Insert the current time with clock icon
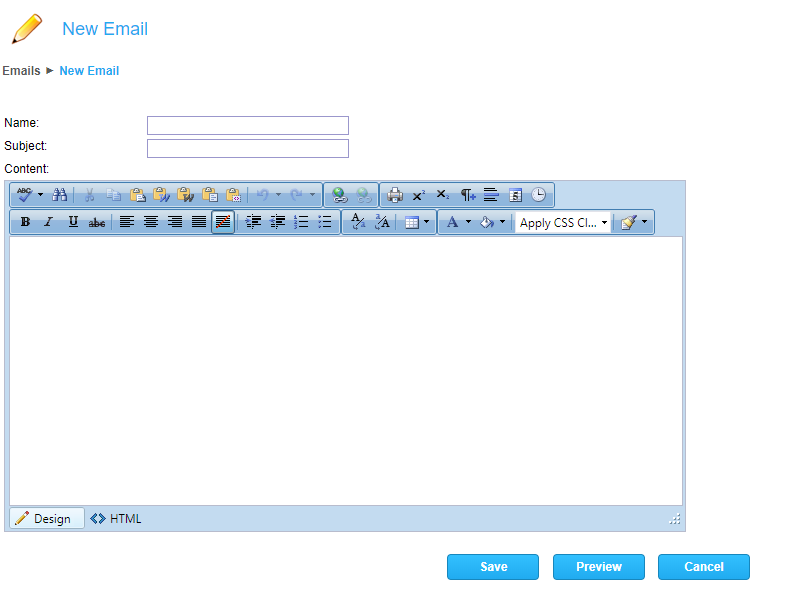Viewport: 808px width, 613px height. [539, 195]
